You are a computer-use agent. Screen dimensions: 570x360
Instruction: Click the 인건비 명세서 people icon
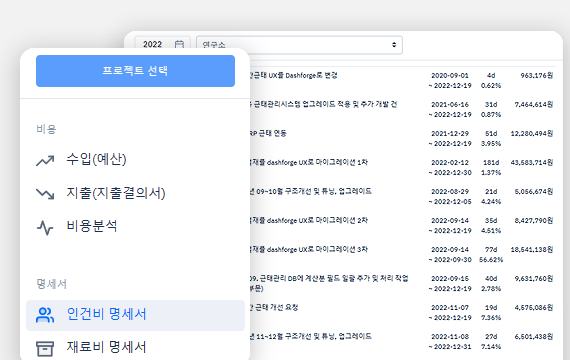tap(45, 315)
